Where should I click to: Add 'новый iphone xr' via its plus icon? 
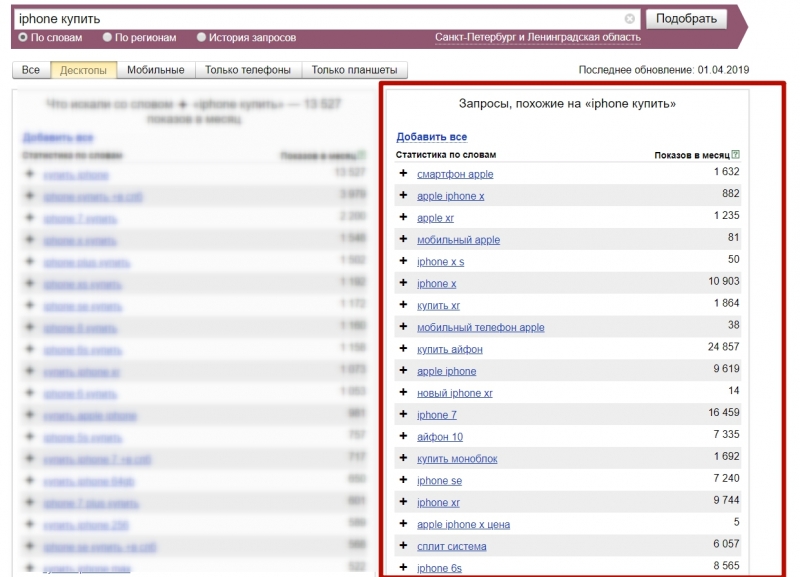click(404, 393)
